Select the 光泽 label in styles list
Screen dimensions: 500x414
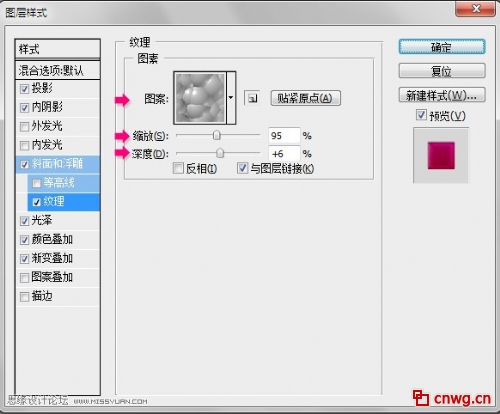pyautogui.click(x=42, y=220)
